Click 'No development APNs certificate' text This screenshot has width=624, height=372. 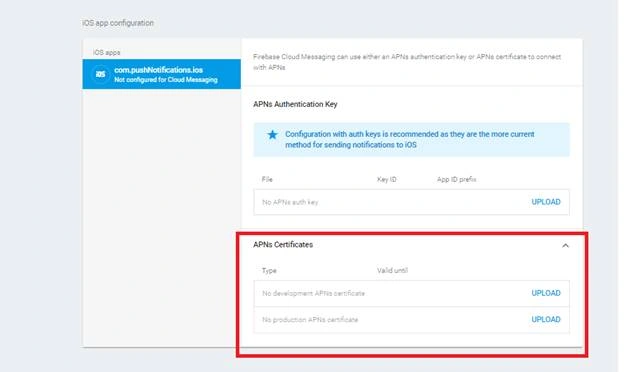click(313, 293)
